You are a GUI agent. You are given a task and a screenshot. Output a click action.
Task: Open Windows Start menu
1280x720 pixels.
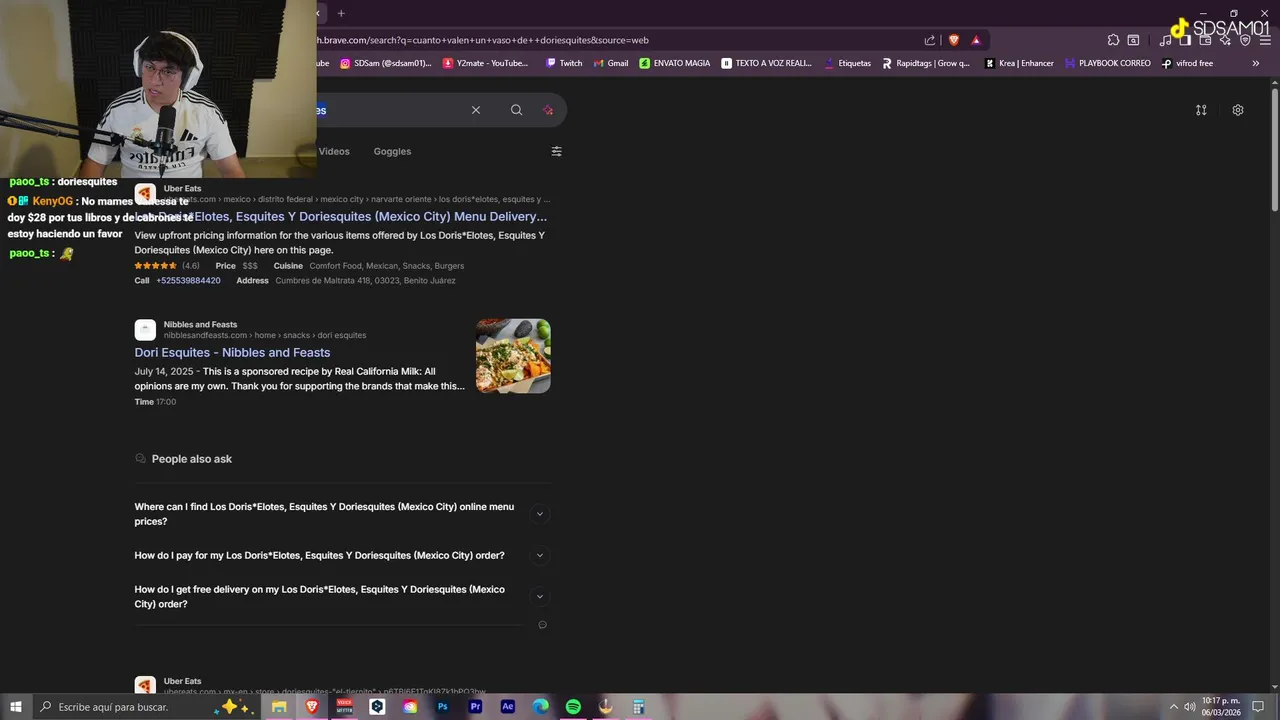pyautogui.click(x=16, y=707)
